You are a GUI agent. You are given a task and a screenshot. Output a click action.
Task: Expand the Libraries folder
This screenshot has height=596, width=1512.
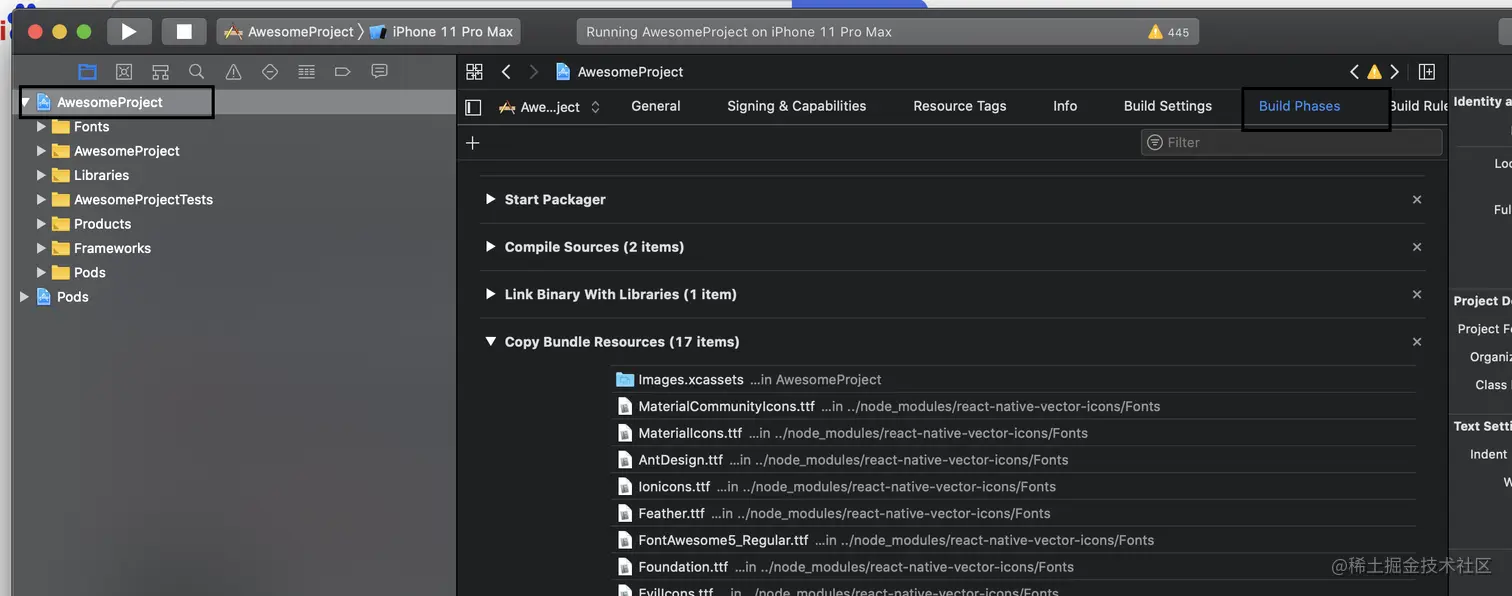point(41,175)
